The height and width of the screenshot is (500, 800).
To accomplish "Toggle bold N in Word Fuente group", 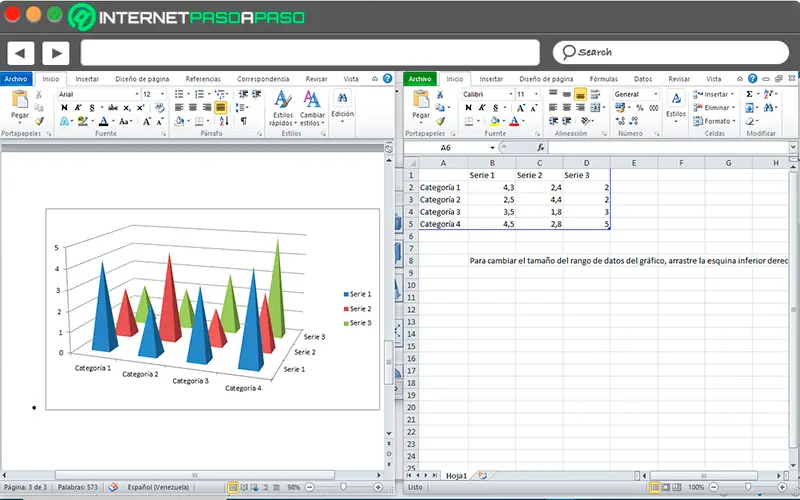I will pyautogui.click(x=64, y=108).
